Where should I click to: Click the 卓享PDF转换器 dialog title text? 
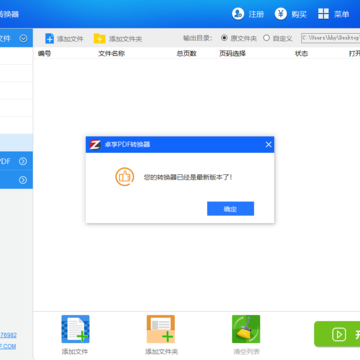[127, 145]
